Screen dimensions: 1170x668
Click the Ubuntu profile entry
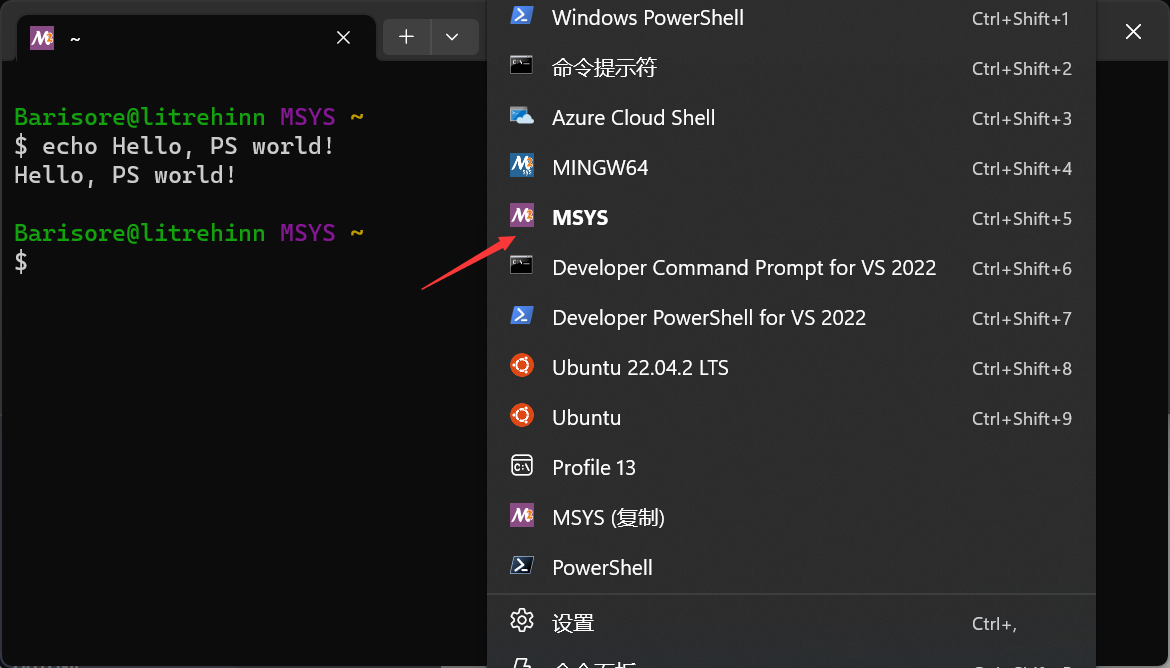586,417
